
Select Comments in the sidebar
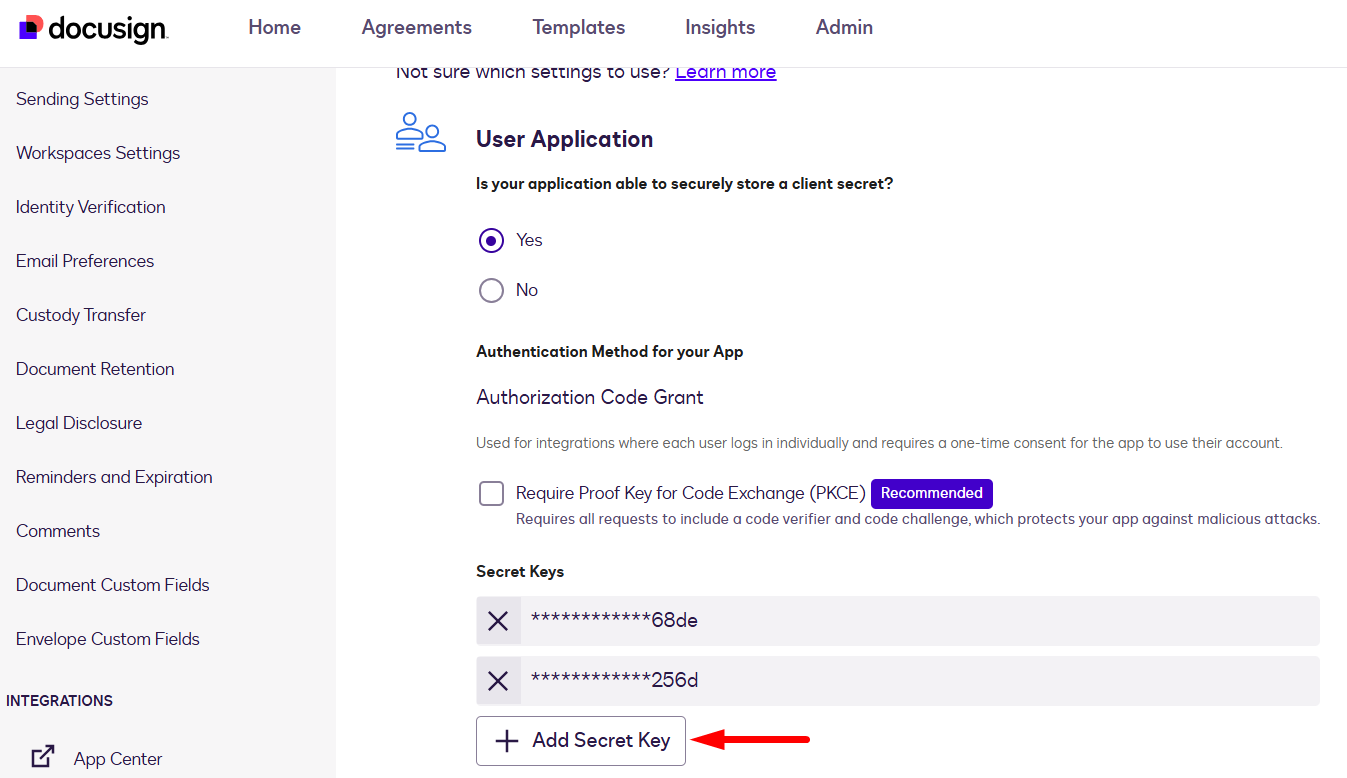click(58, 531)
